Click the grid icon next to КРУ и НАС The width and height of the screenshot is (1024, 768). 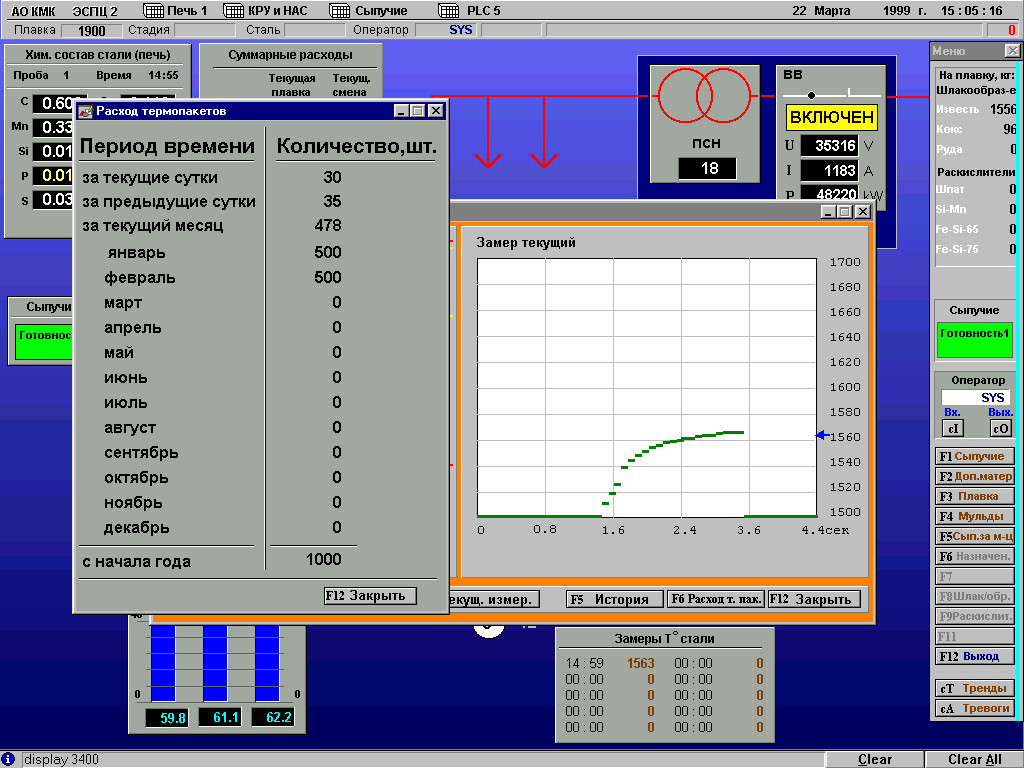coord(234,10)
